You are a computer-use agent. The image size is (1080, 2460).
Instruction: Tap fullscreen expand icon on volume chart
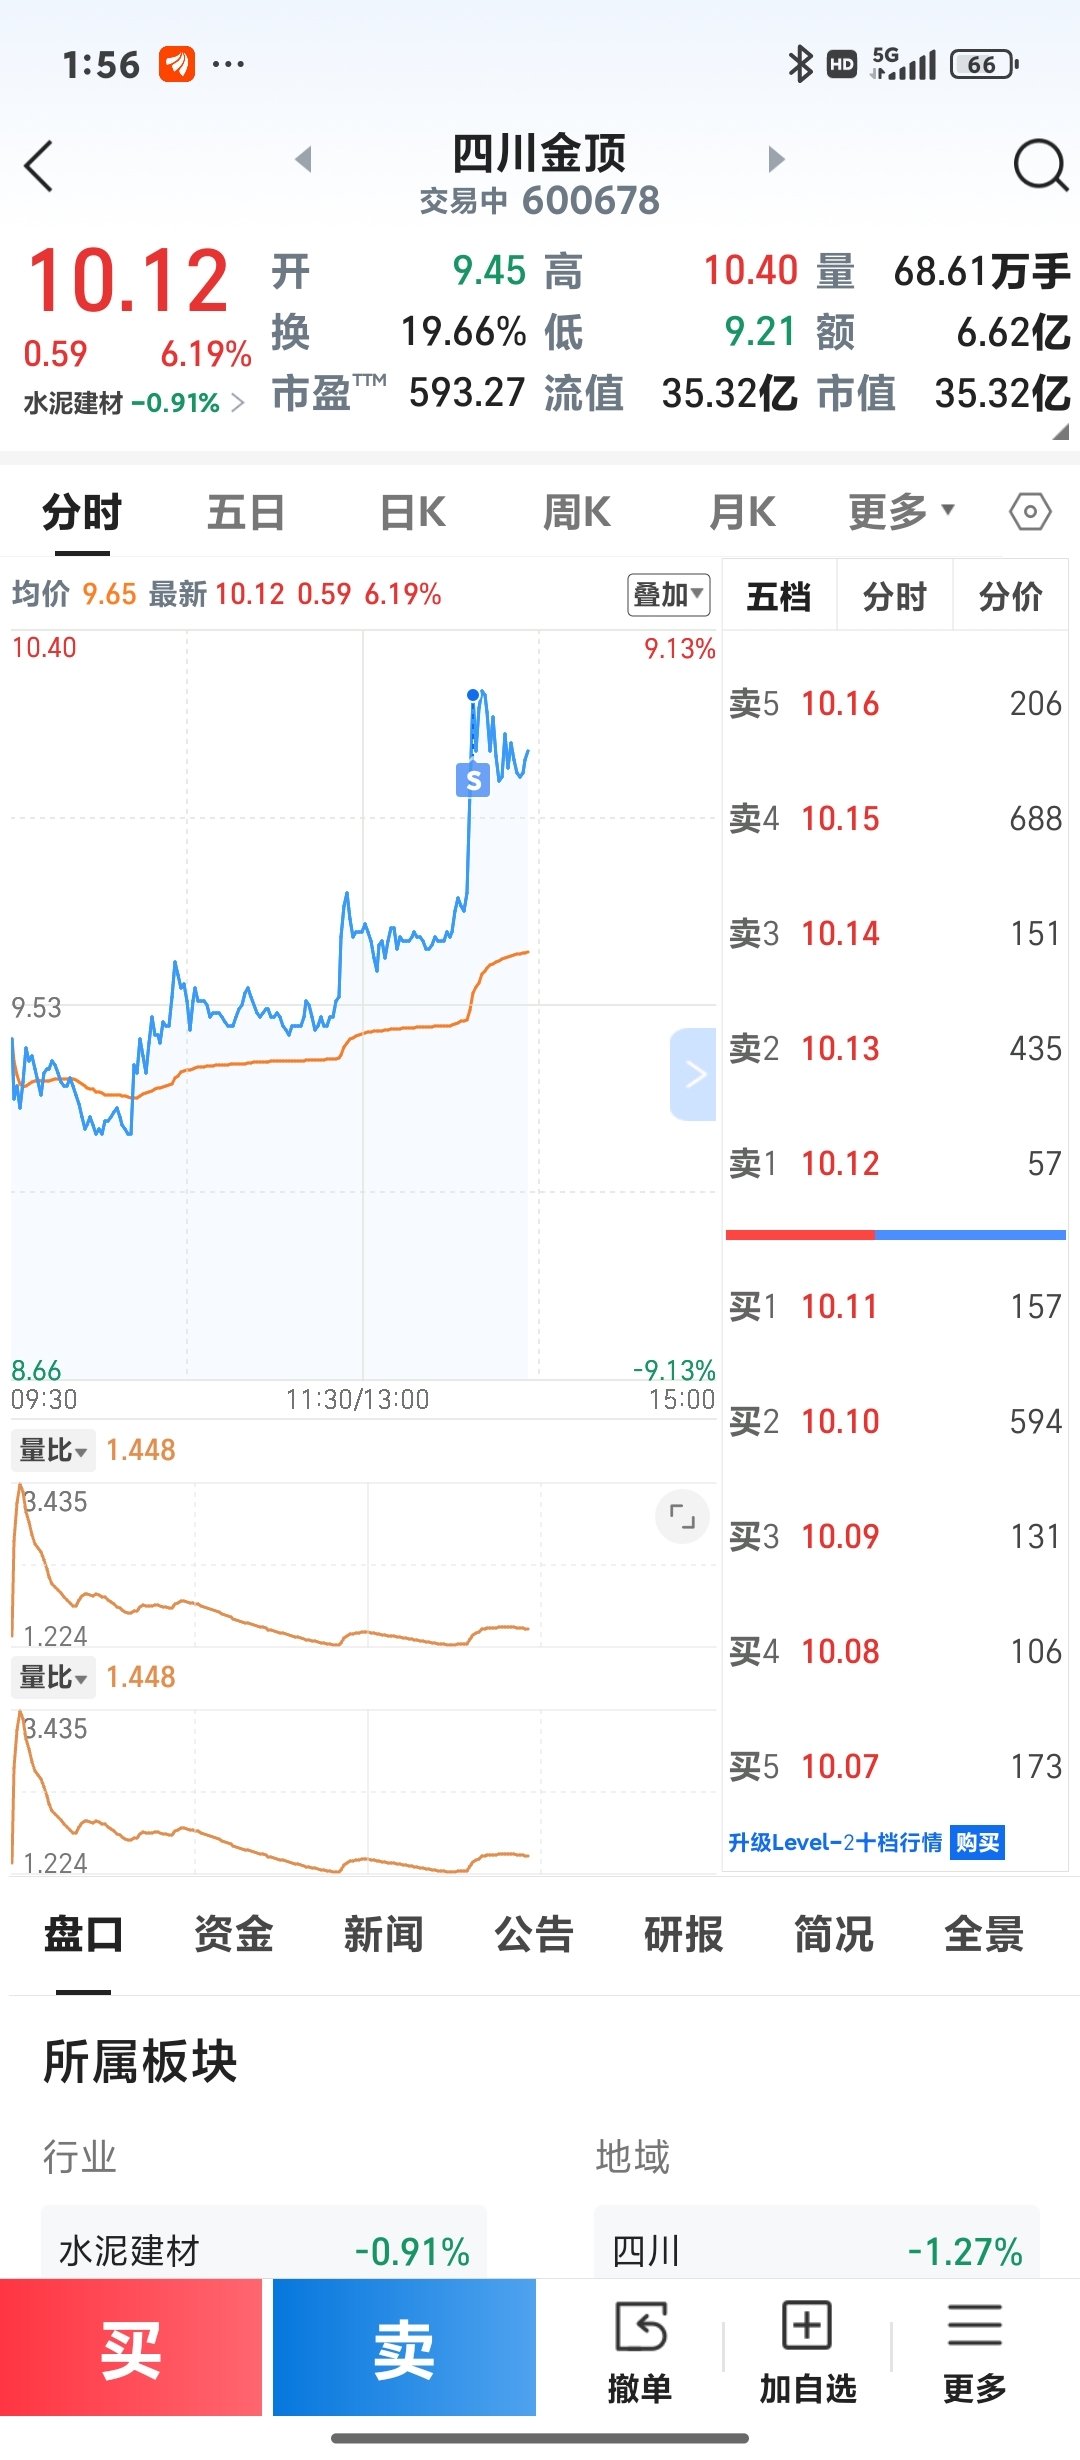point(682,1517)
